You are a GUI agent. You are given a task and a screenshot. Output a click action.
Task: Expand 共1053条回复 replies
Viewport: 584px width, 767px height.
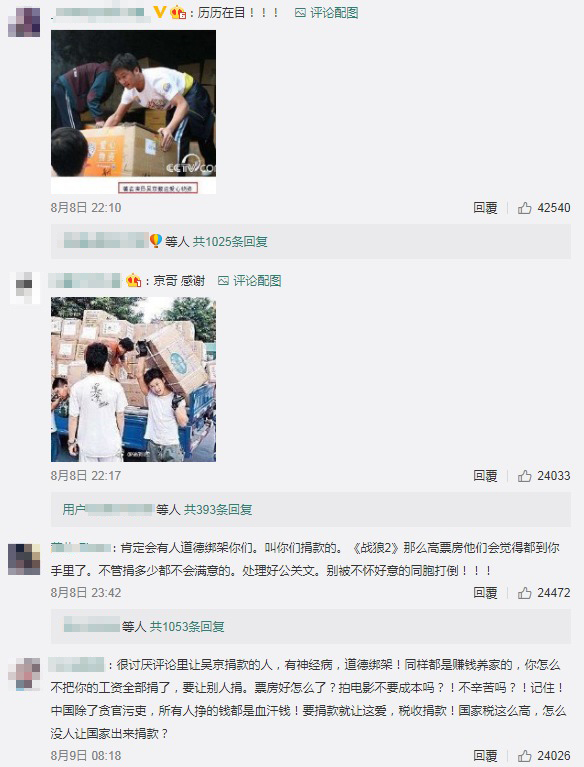pos(187,627)
